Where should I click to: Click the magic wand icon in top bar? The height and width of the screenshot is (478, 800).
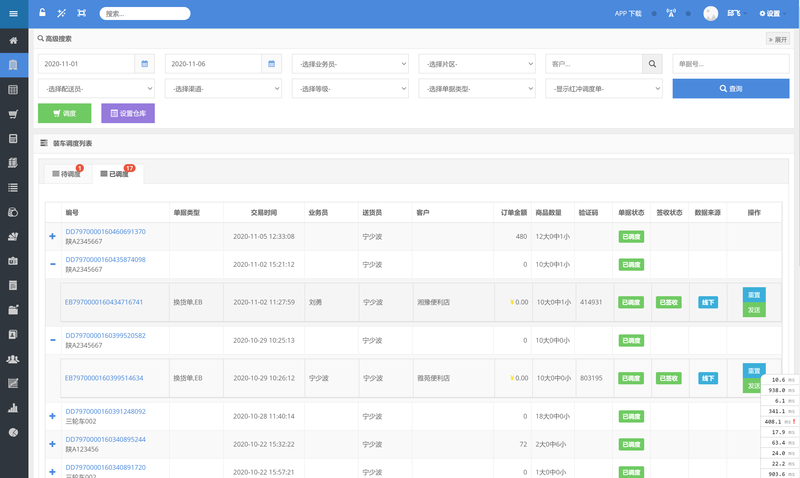62,13
